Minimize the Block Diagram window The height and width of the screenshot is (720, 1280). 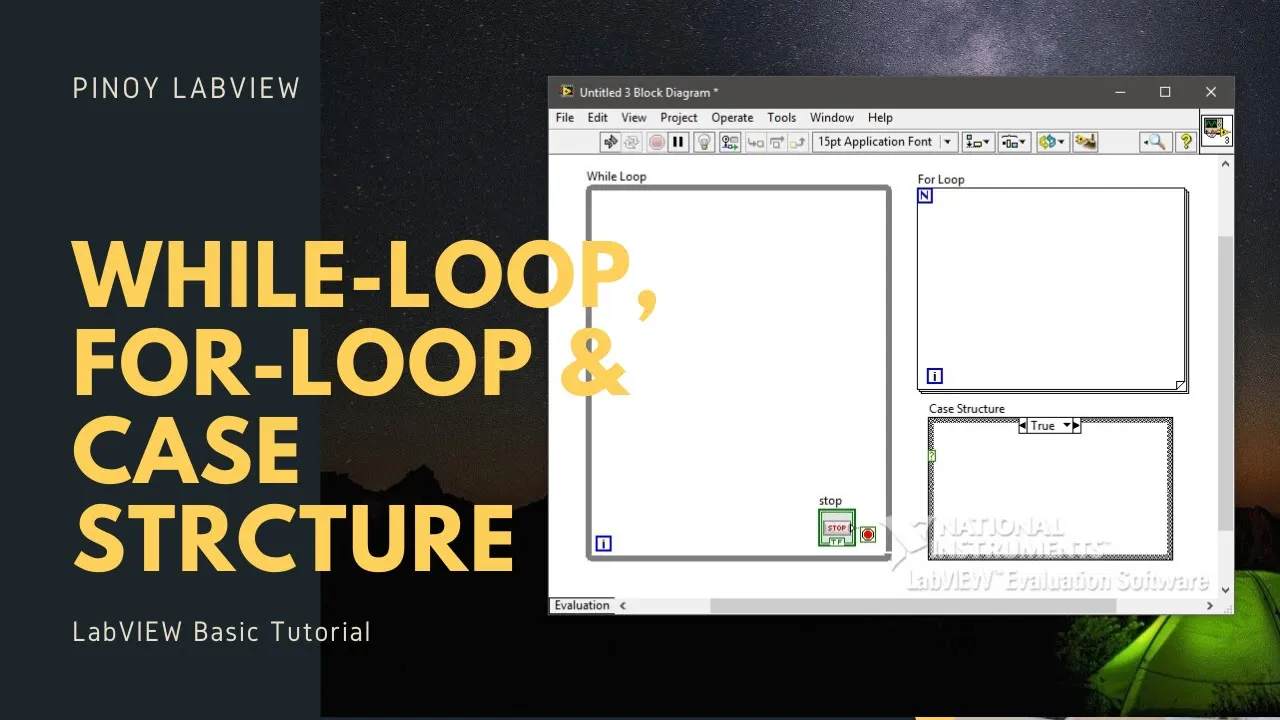[x=1119, y=92]
